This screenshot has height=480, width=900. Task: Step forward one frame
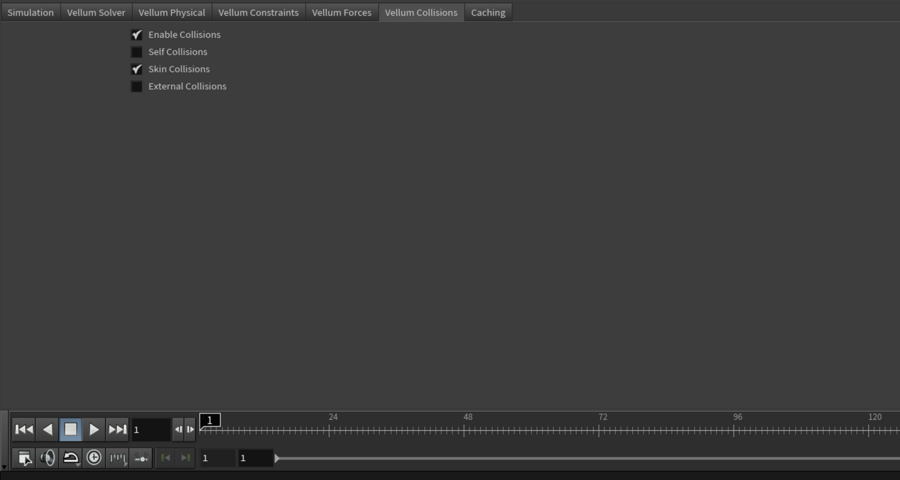pos(190,429)
